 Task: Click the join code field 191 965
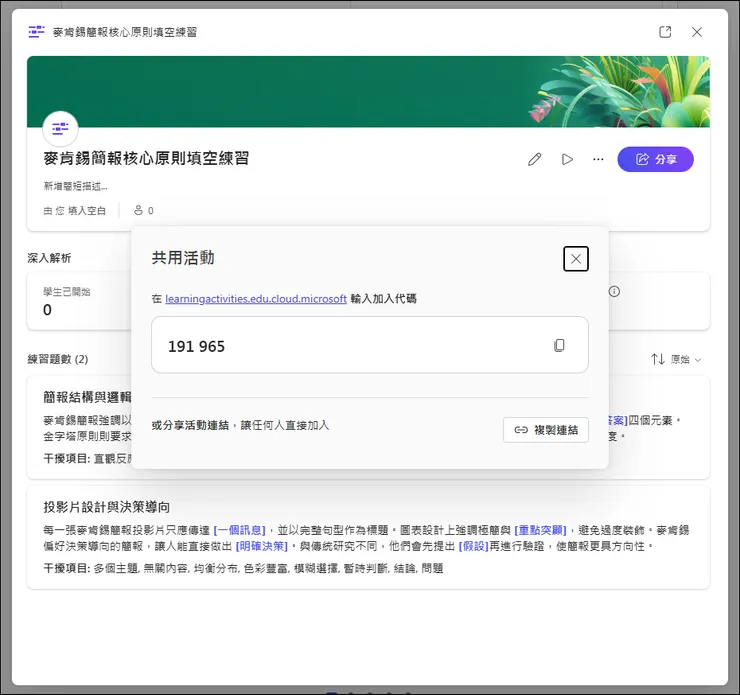370,345
